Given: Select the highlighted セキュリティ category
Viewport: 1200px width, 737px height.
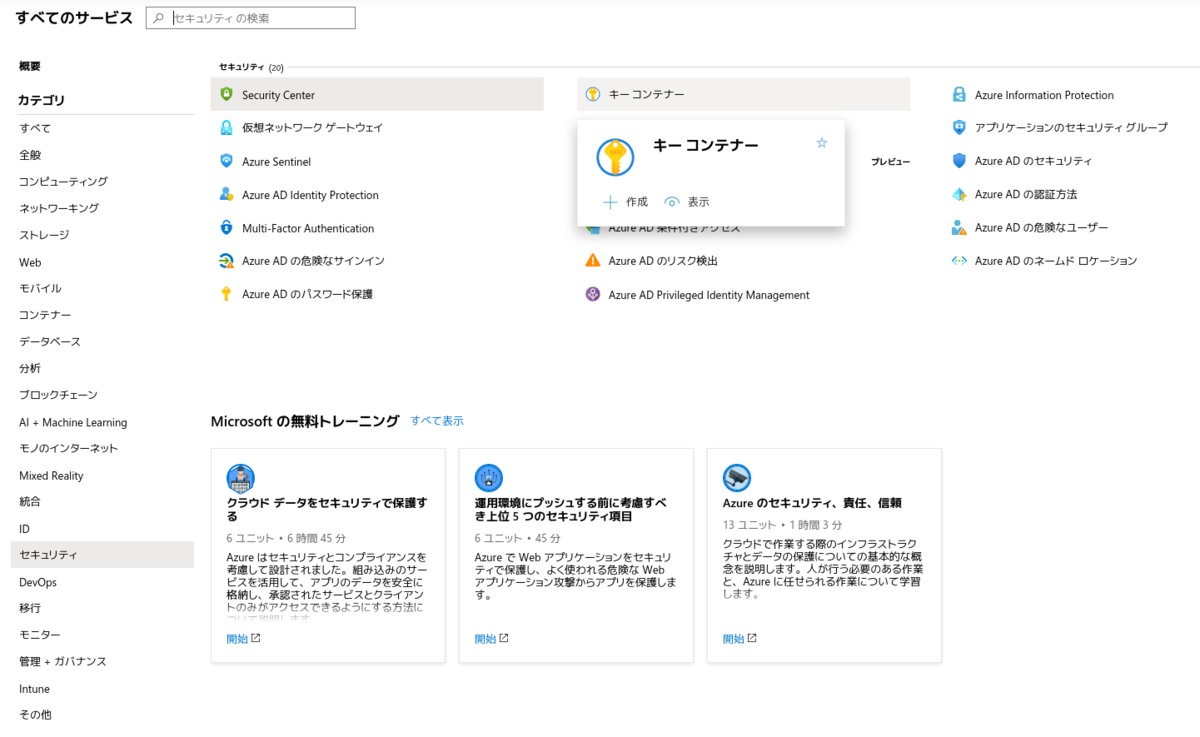Looking at the screenshot, I should tap(102, 555).
